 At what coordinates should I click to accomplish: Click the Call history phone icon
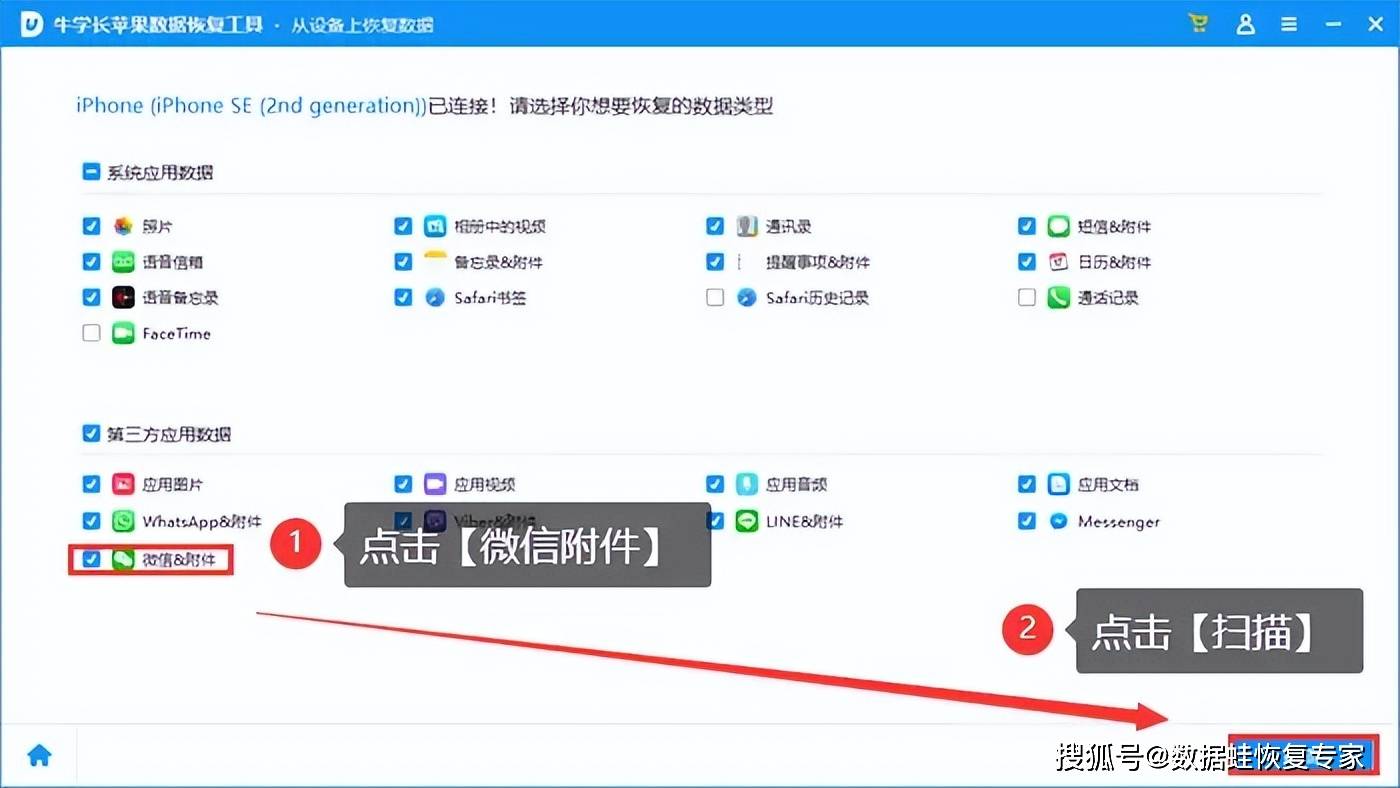(1059, 297)
